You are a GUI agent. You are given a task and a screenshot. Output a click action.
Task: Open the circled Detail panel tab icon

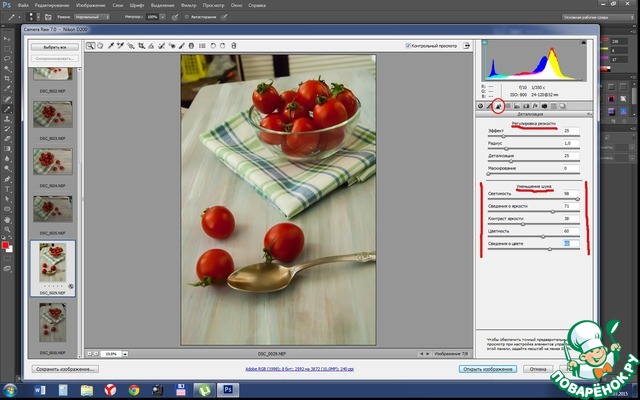(499, 105)
